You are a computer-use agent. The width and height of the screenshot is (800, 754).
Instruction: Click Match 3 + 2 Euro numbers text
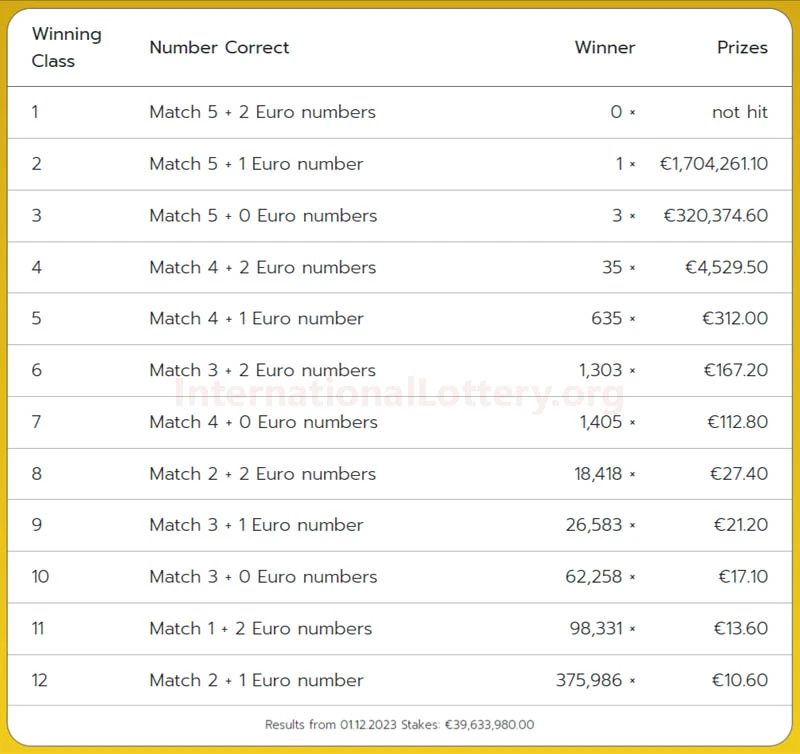(x=262, y=370)
